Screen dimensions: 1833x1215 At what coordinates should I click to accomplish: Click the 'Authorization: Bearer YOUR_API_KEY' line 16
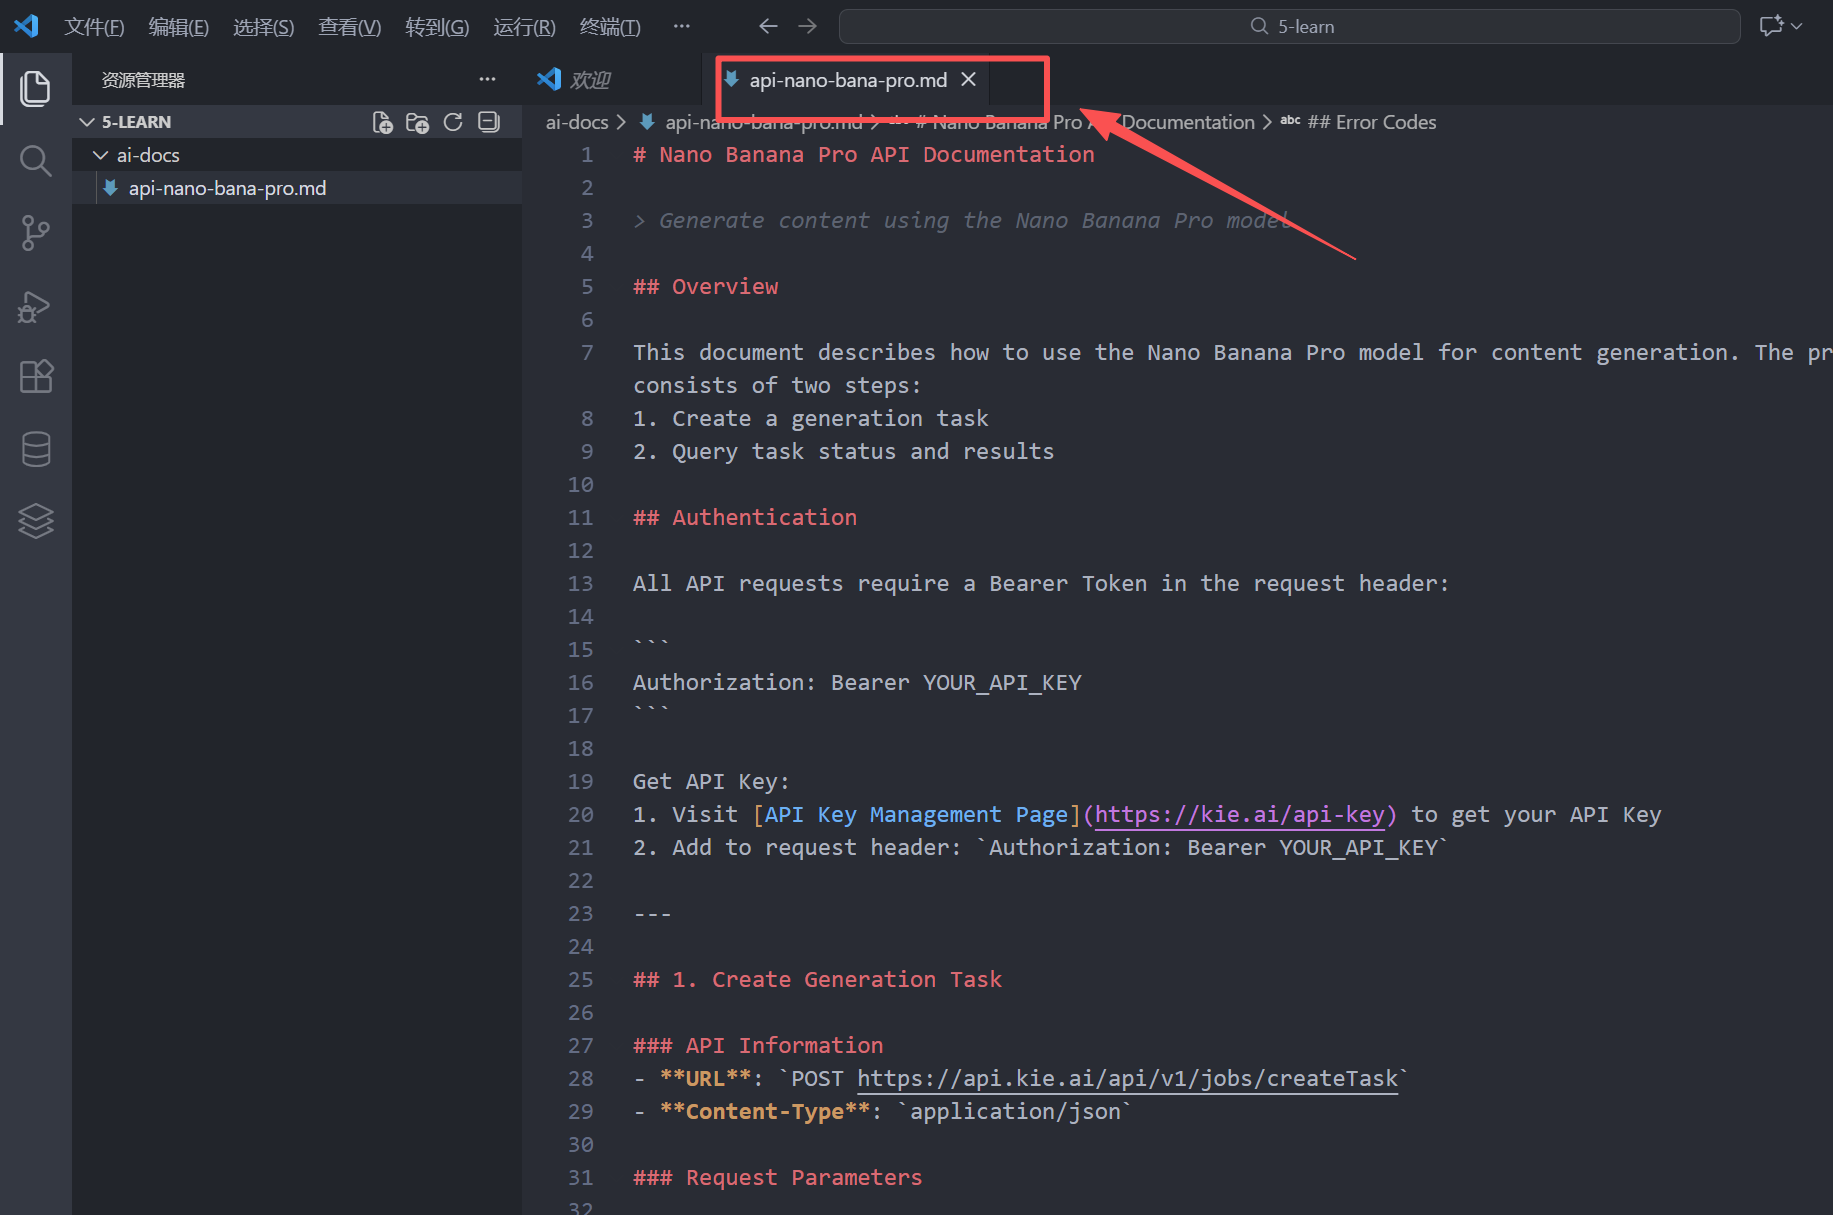pos(857,683)
